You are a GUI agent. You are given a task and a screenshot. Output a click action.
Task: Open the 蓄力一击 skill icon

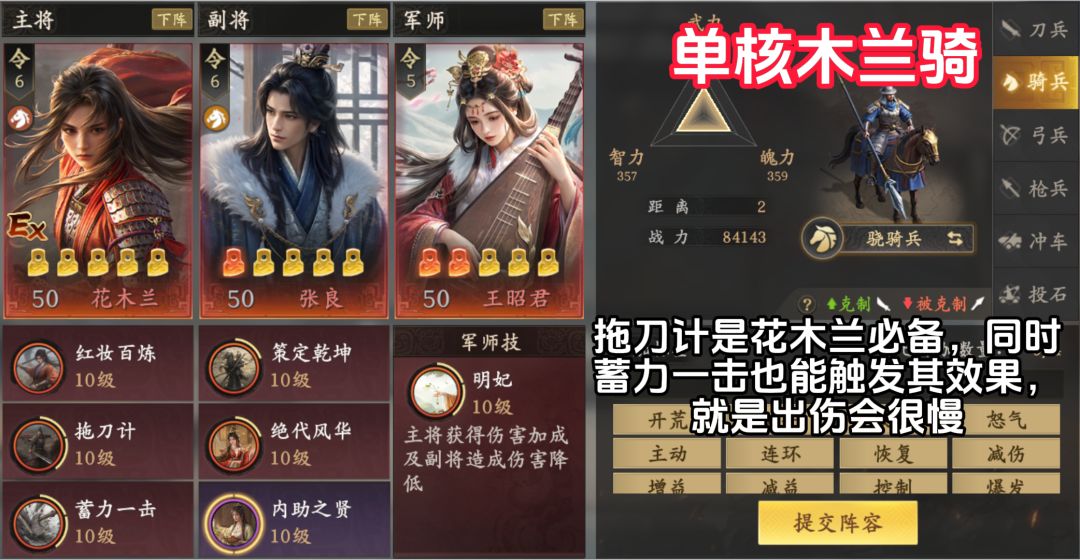(x=38, y=523)
